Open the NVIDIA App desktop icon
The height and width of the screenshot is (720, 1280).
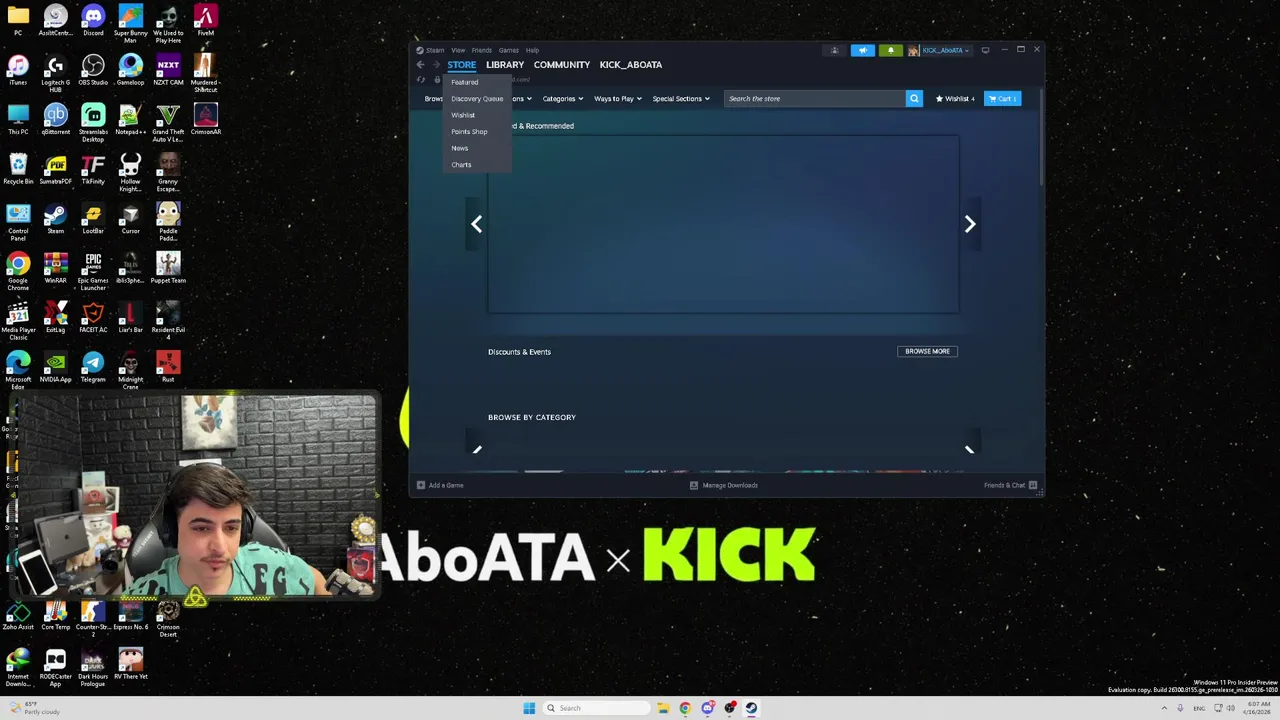click(55, 366)
